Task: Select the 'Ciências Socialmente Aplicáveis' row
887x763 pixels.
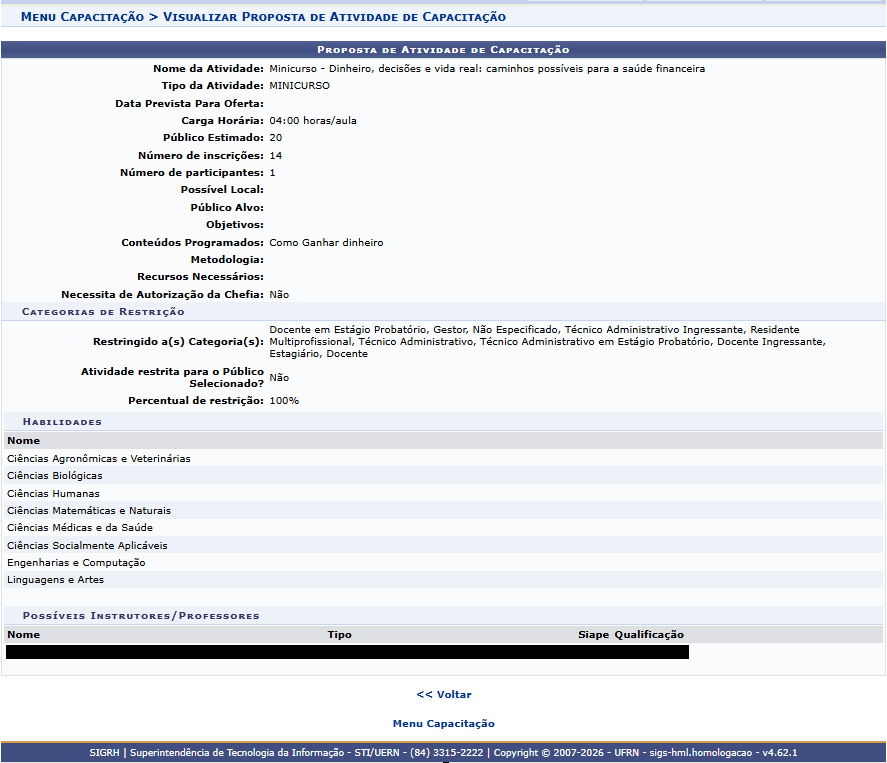Action: pyautogui.click(x=444, y=546)
